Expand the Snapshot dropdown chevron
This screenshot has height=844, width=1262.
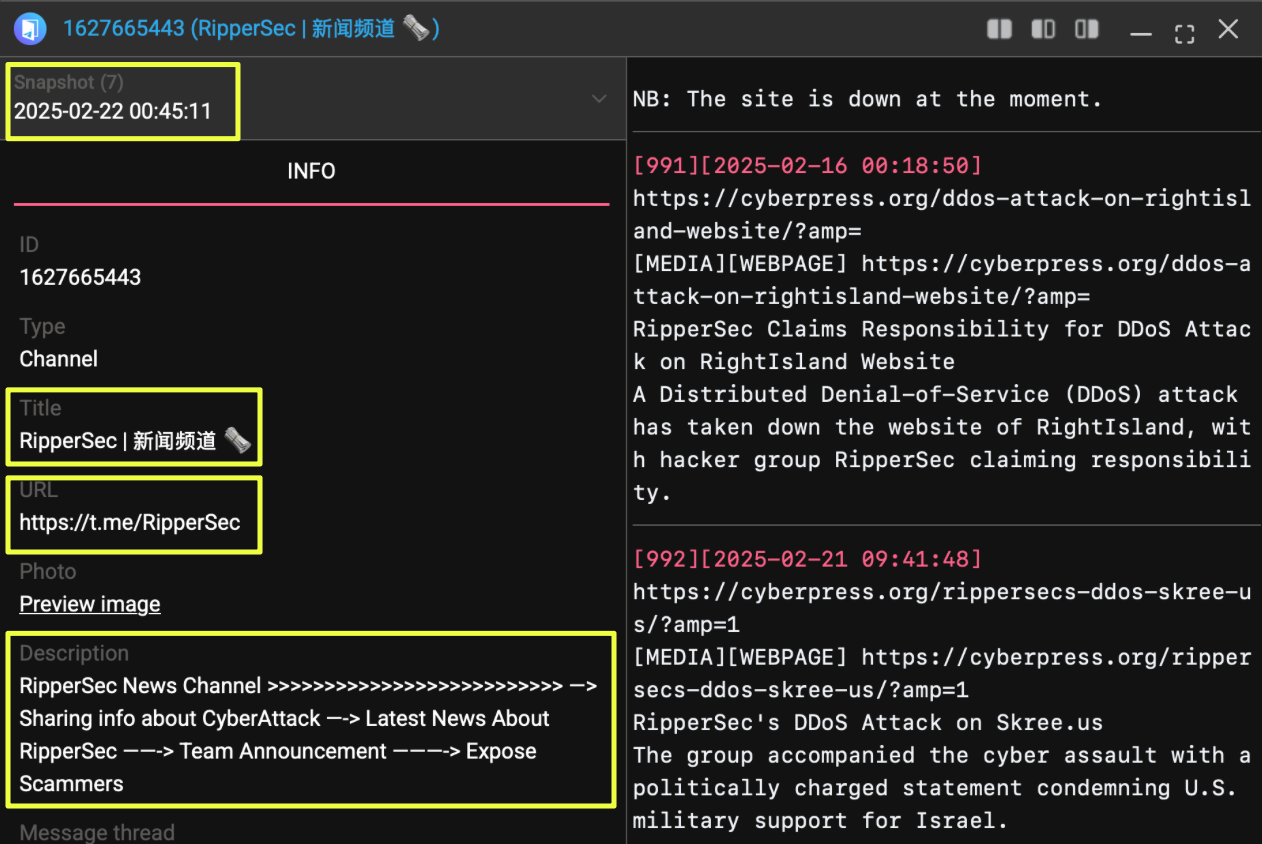pos(599,98)
